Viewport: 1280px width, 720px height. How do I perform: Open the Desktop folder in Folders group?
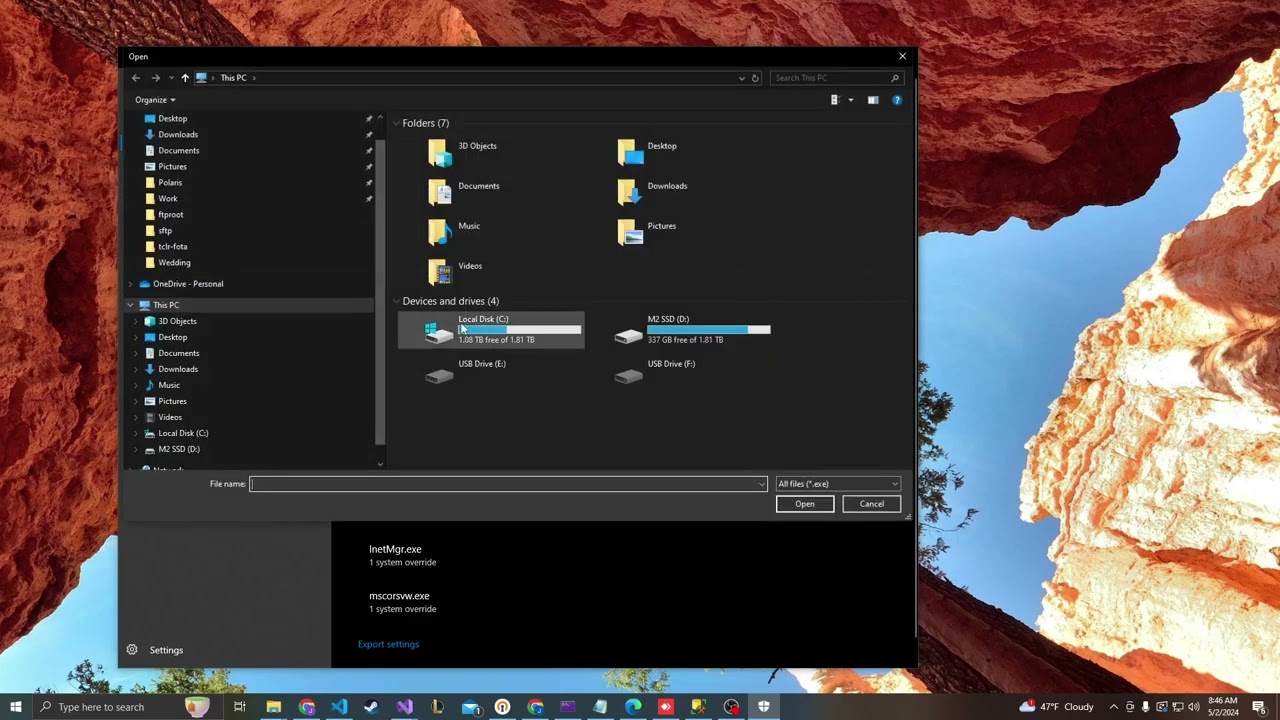[x=648, y=152]
